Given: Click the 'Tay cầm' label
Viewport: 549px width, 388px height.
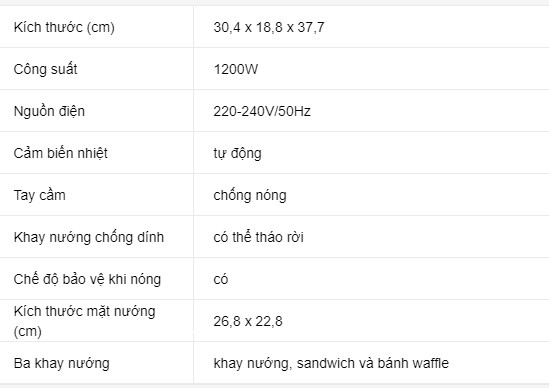Looking at the screenshot, I should (x=40, y=195).
